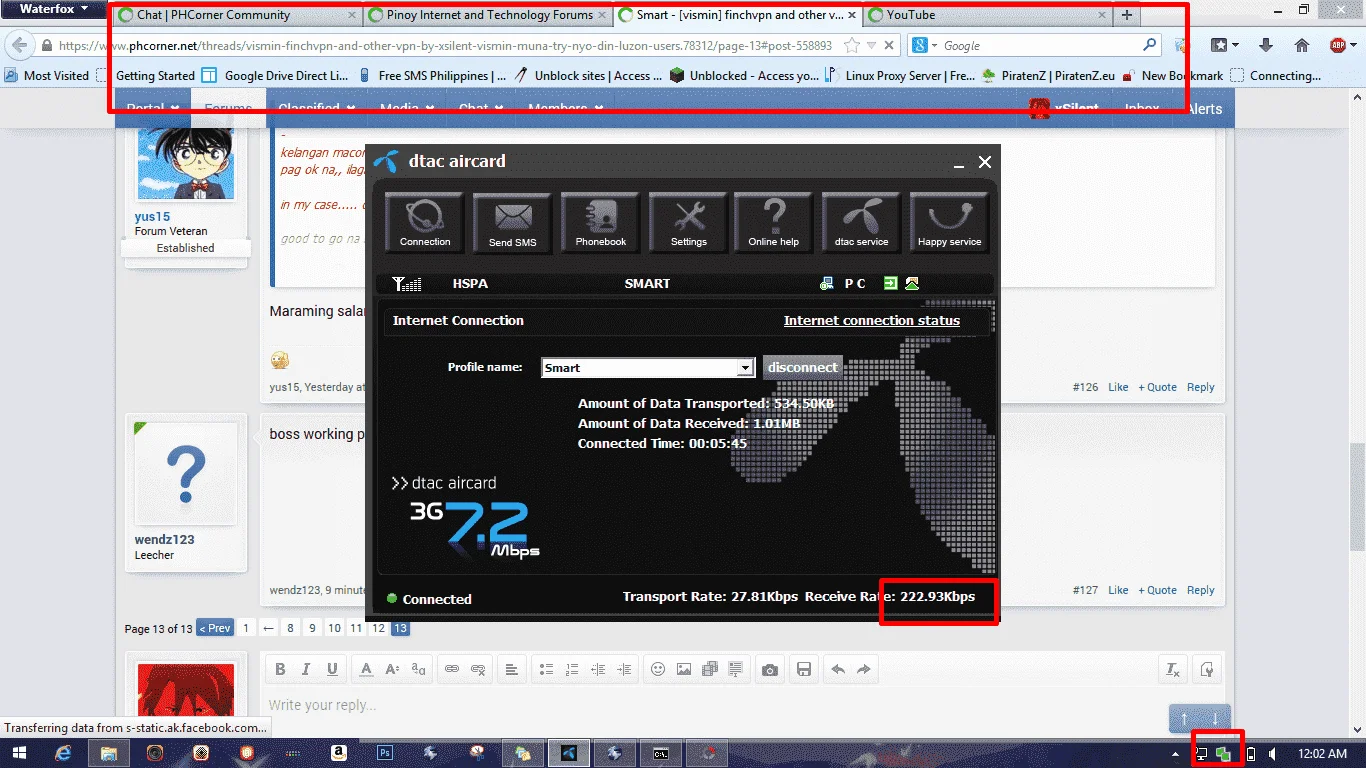The width and height of the screenshot is (1366, 768).
Task: Toggle Bold in the reply editor
Action: coord(280,670)
